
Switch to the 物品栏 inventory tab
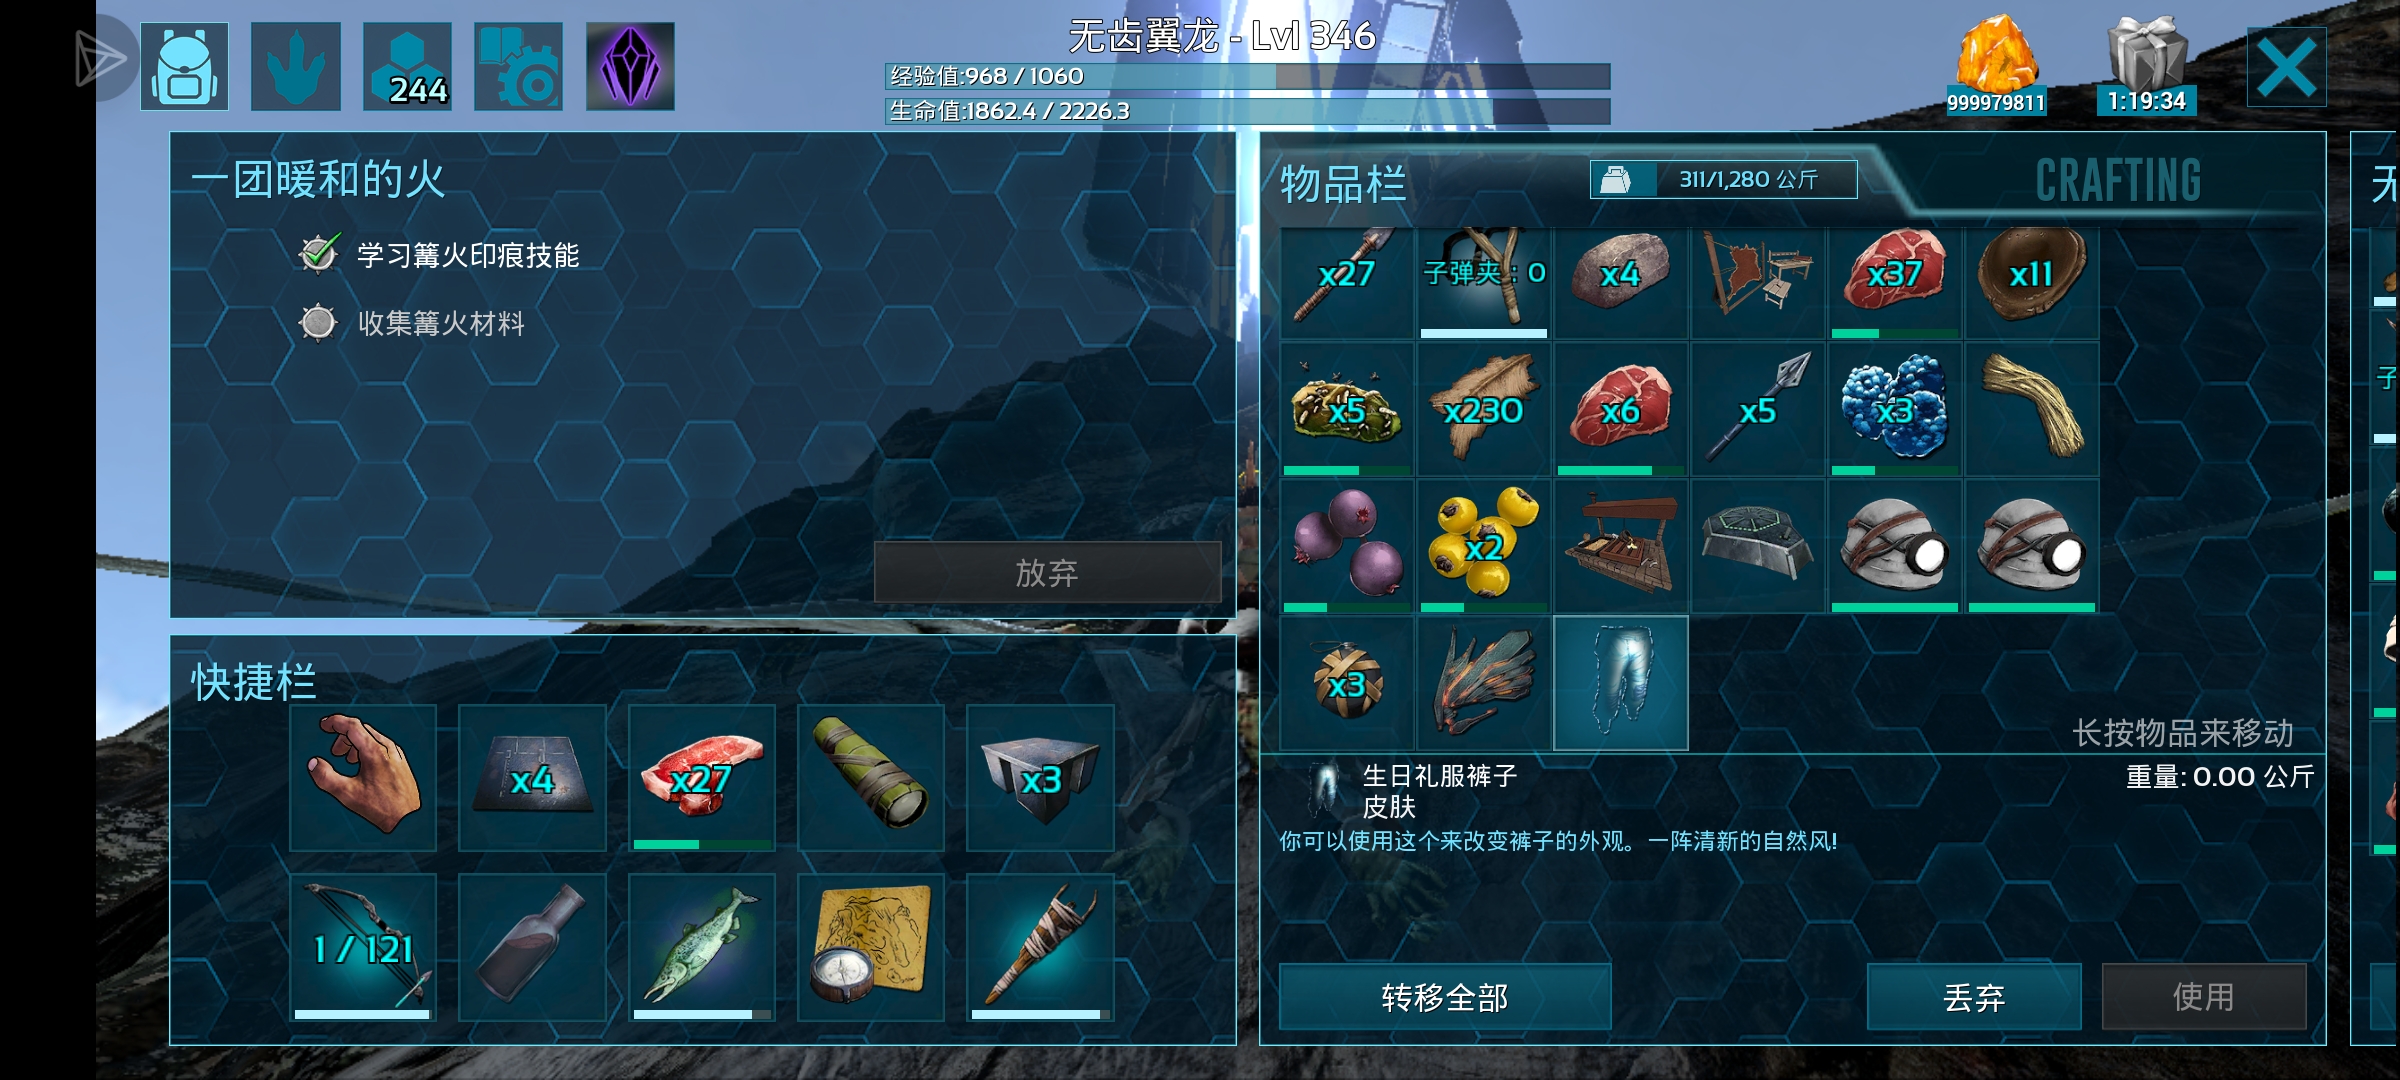tap(1343, 184)
